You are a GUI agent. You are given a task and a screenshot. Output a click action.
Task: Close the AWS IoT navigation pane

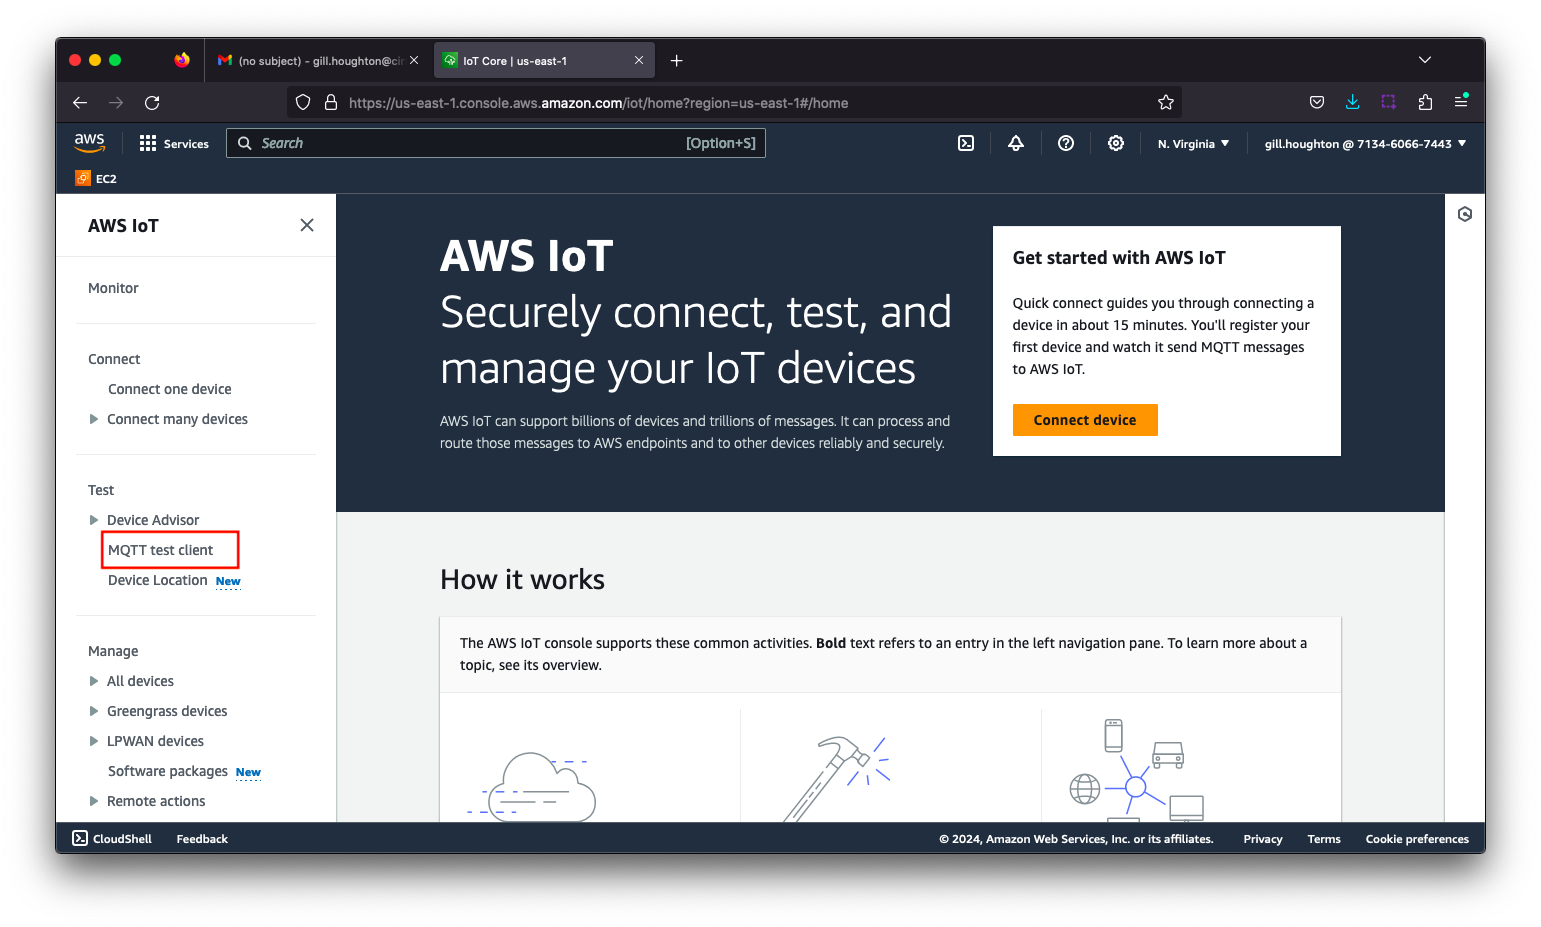coord(307,225)
